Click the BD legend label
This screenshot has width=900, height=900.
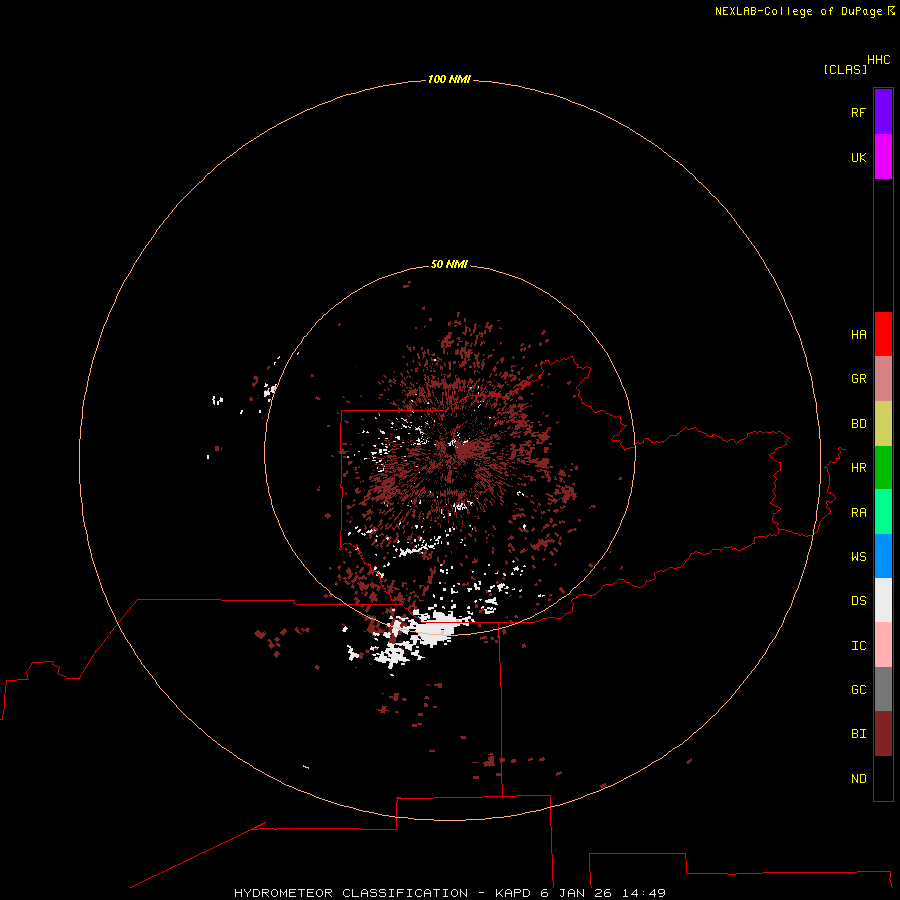[858, 424]
